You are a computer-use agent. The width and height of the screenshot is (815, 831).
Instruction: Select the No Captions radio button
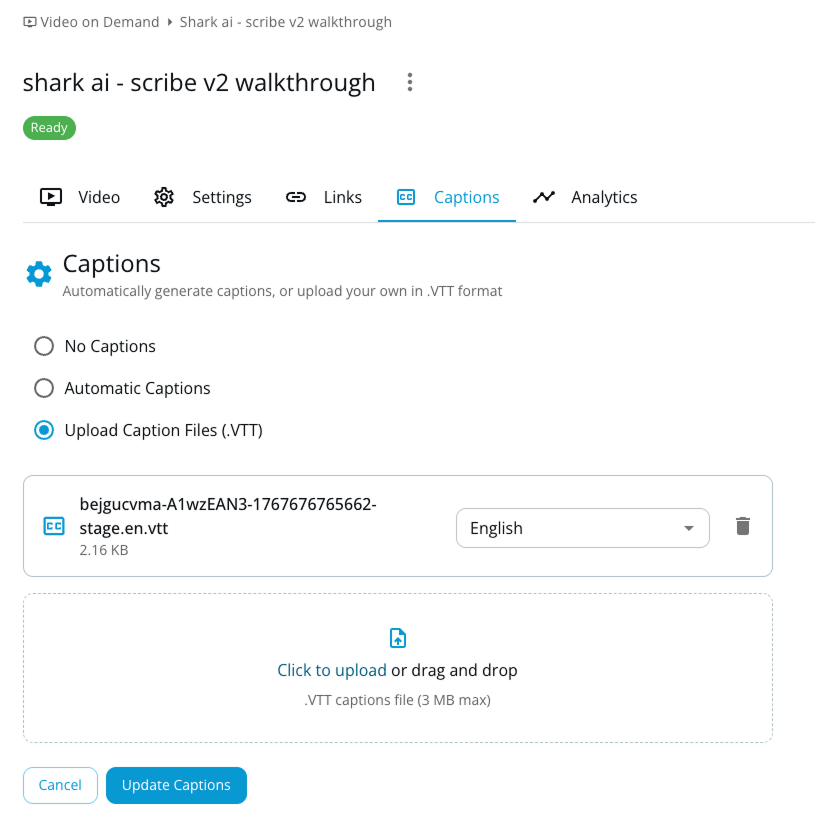click(44, 346)
